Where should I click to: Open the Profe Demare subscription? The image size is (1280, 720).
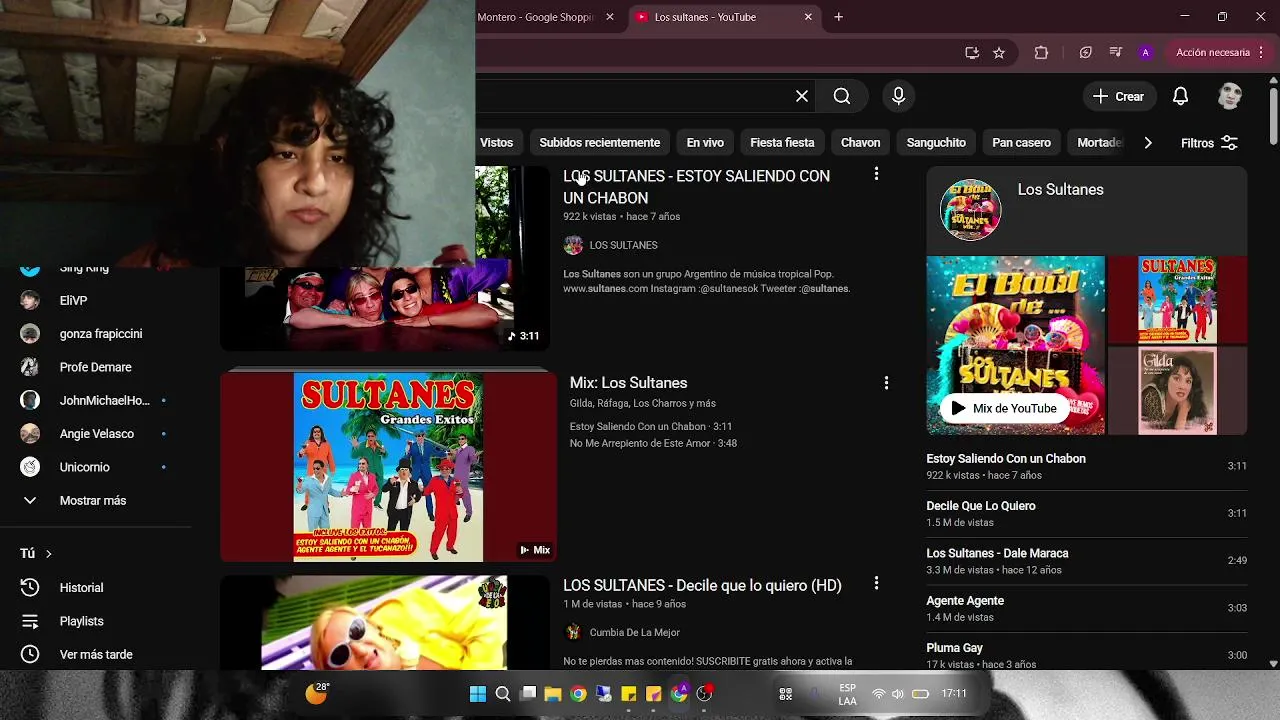click(95, 367)
